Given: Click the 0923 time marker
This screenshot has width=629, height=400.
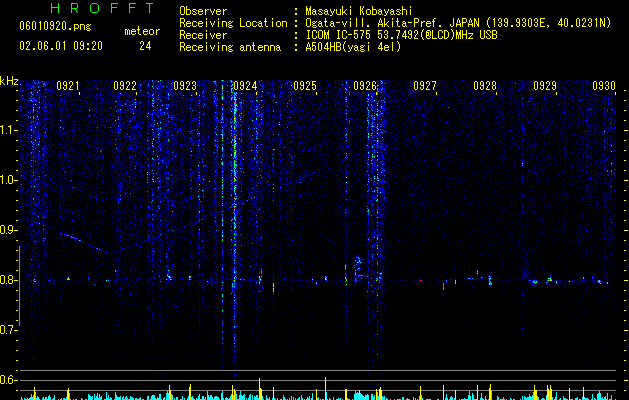Looking at the screenshot, I should click(x=185, y=86).
